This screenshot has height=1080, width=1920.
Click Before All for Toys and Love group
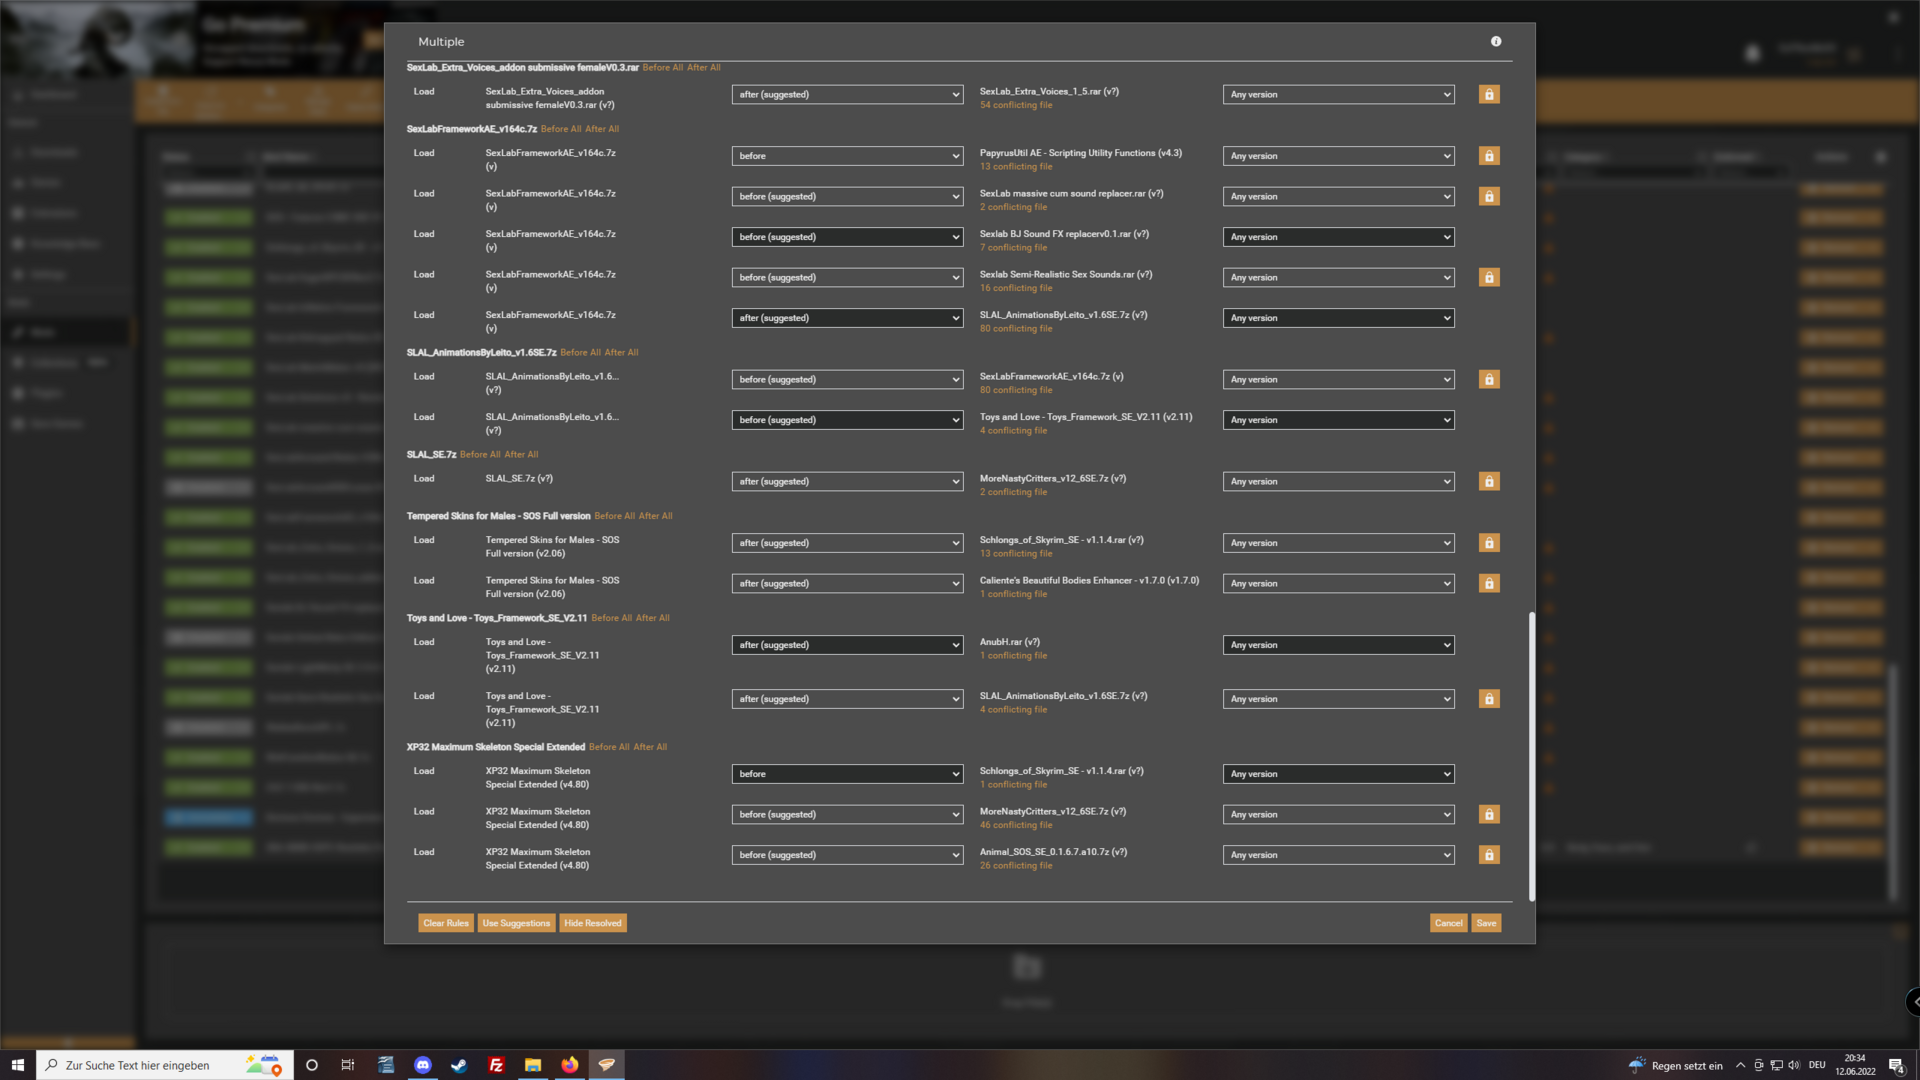click(612, 618)
